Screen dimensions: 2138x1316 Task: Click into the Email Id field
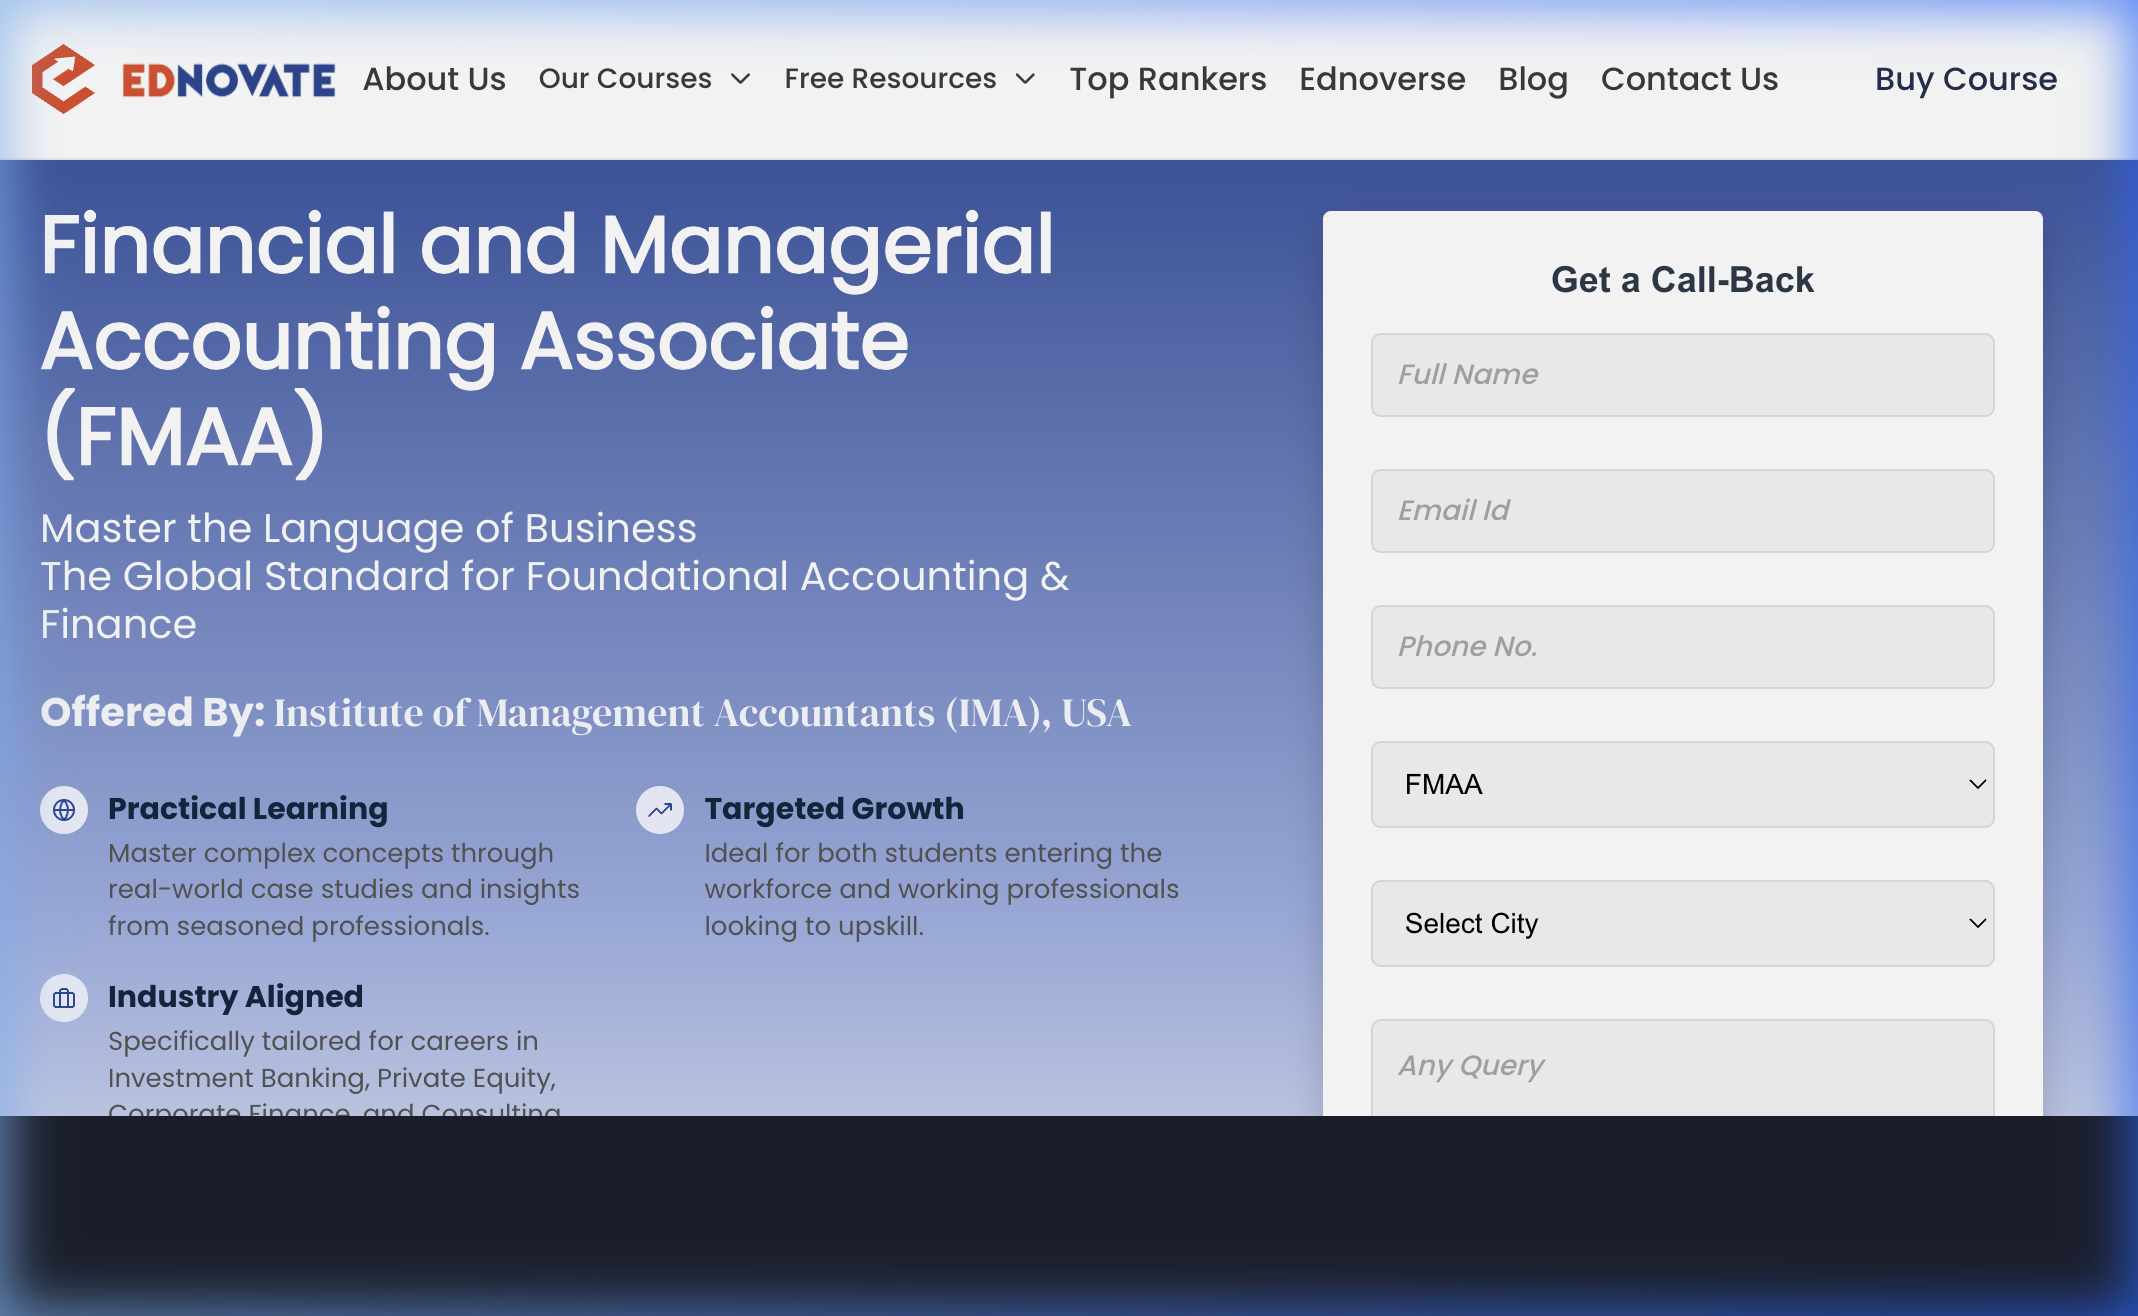[1682, 511]
